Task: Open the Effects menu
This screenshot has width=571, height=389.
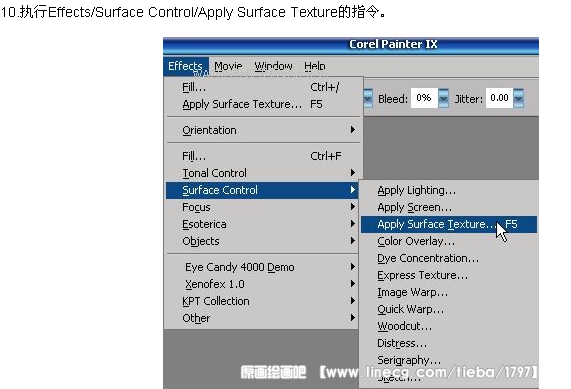Action: 186,66
